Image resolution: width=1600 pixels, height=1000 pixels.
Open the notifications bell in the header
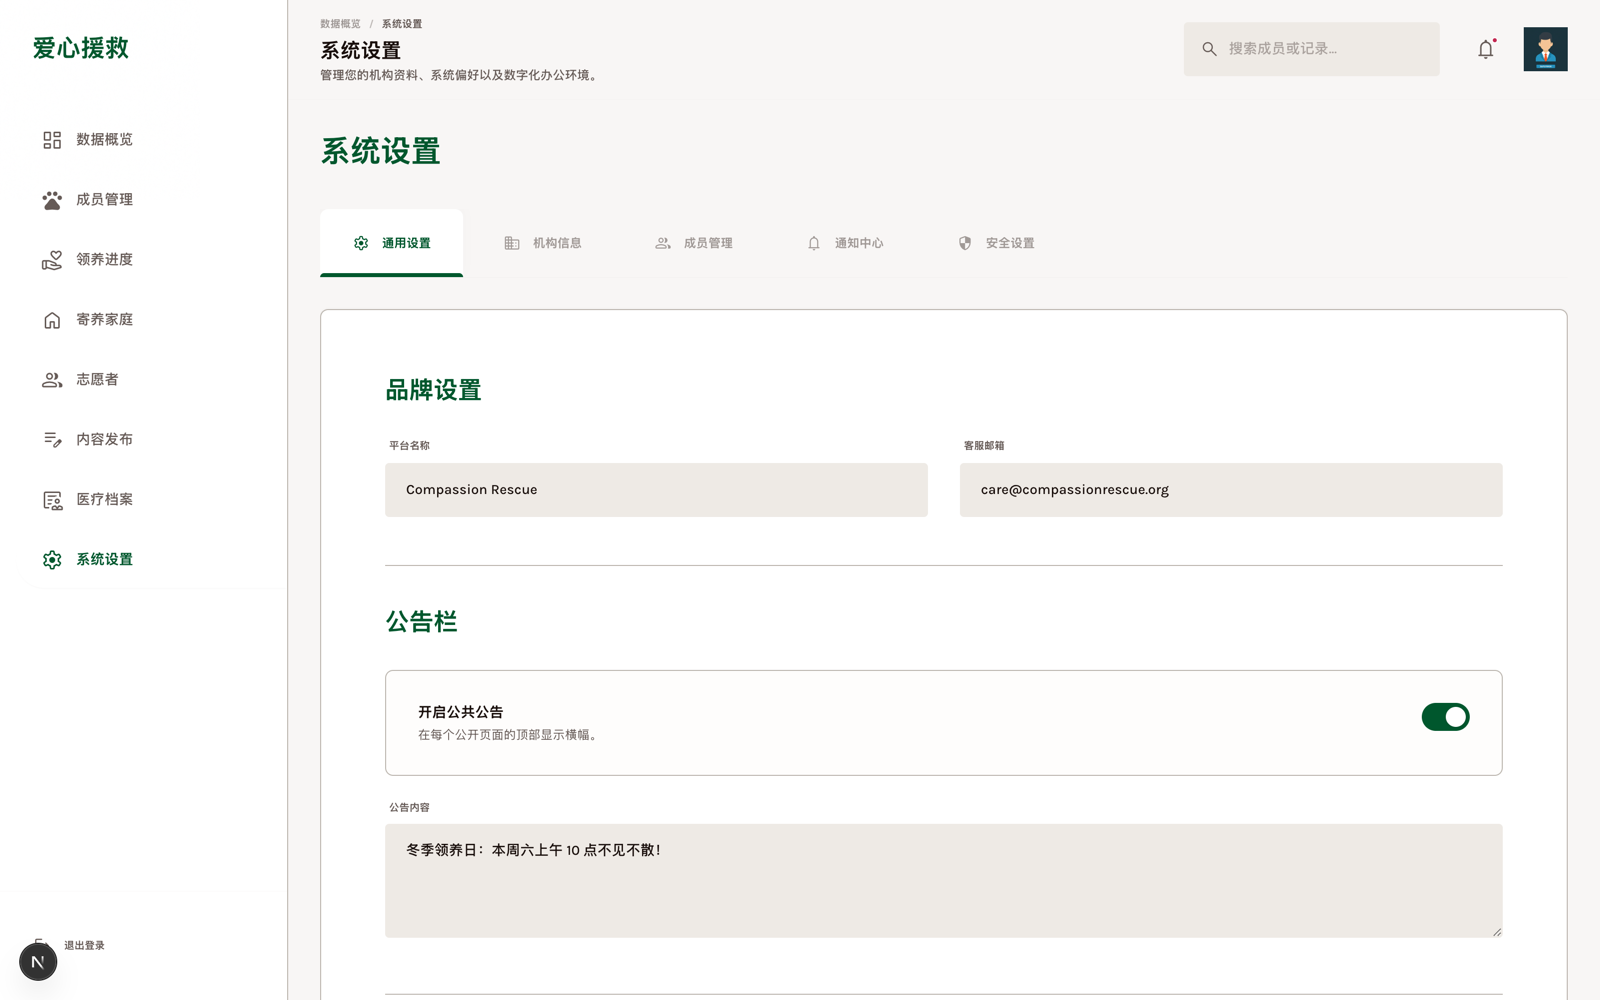1486,49
